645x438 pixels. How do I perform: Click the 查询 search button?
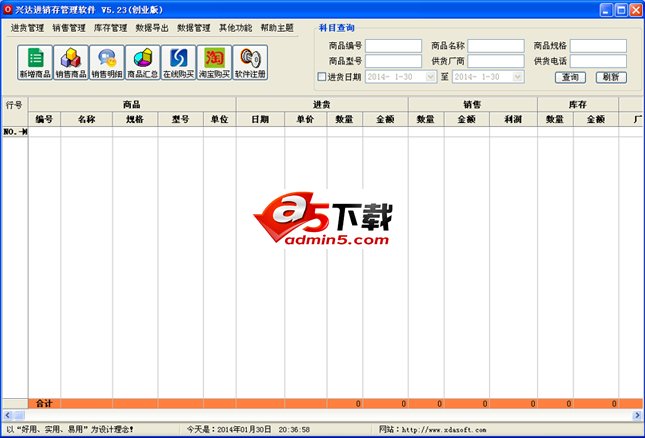pyautogui.click(x=570, y=77)
